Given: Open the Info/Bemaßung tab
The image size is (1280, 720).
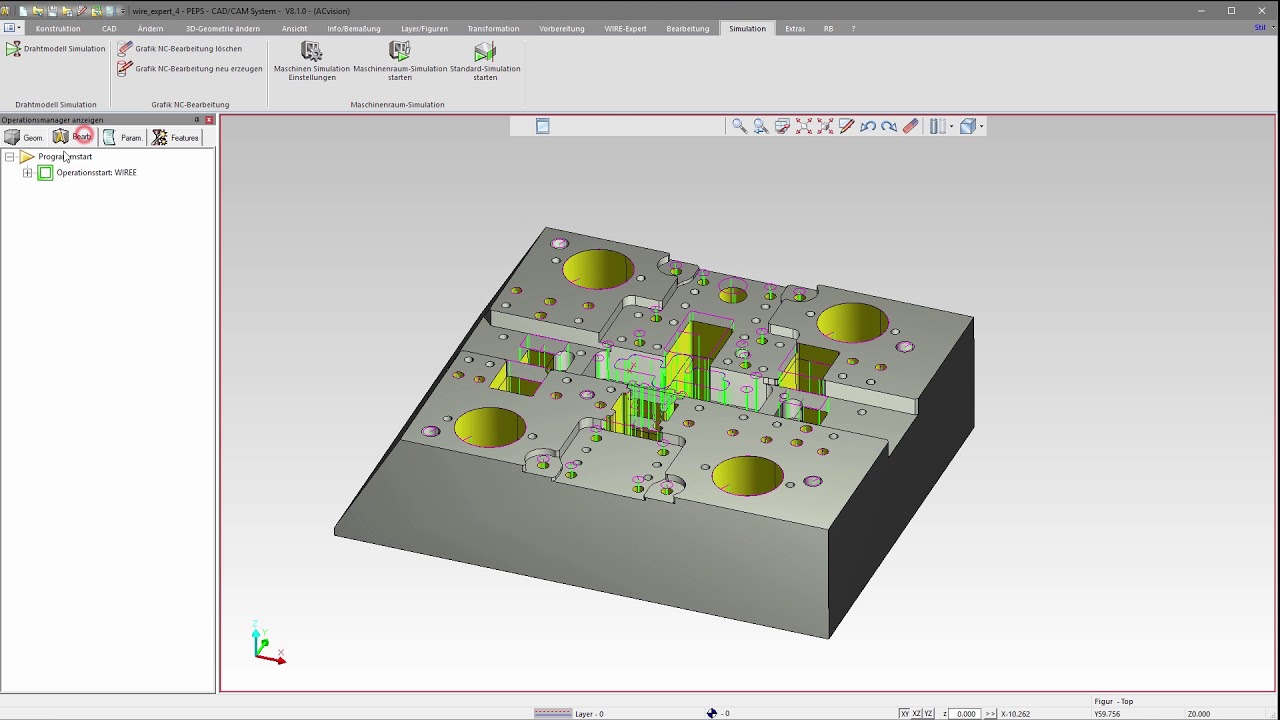Looking at the screenshot, I should (354, 29).
